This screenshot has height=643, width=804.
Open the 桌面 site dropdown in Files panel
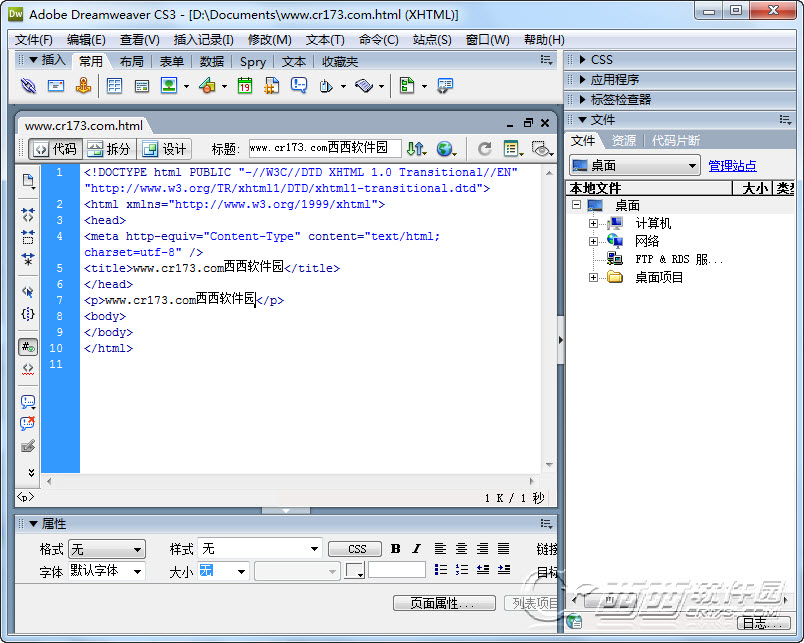coord(634,166)
